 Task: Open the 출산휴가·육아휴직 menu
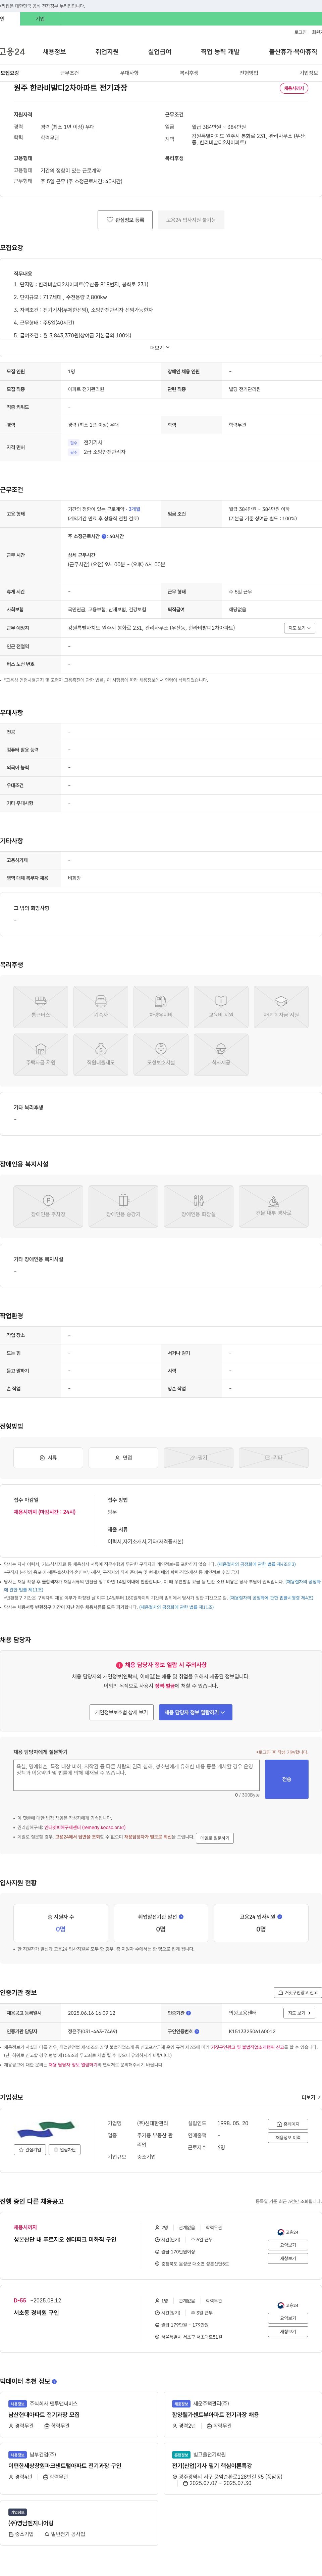[x=293, y=52]
